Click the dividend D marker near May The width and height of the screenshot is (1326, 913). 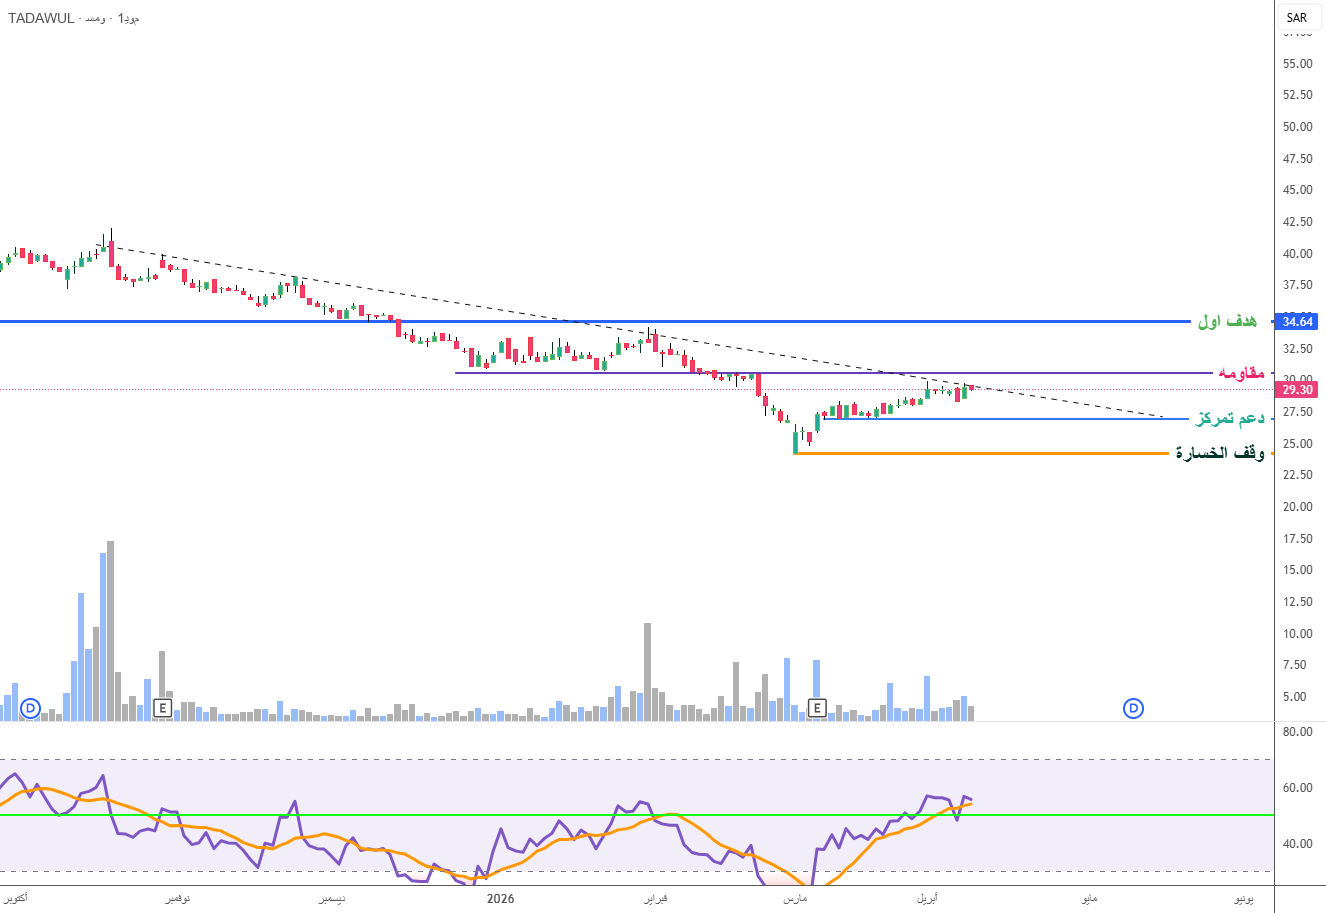[1133, 708]
